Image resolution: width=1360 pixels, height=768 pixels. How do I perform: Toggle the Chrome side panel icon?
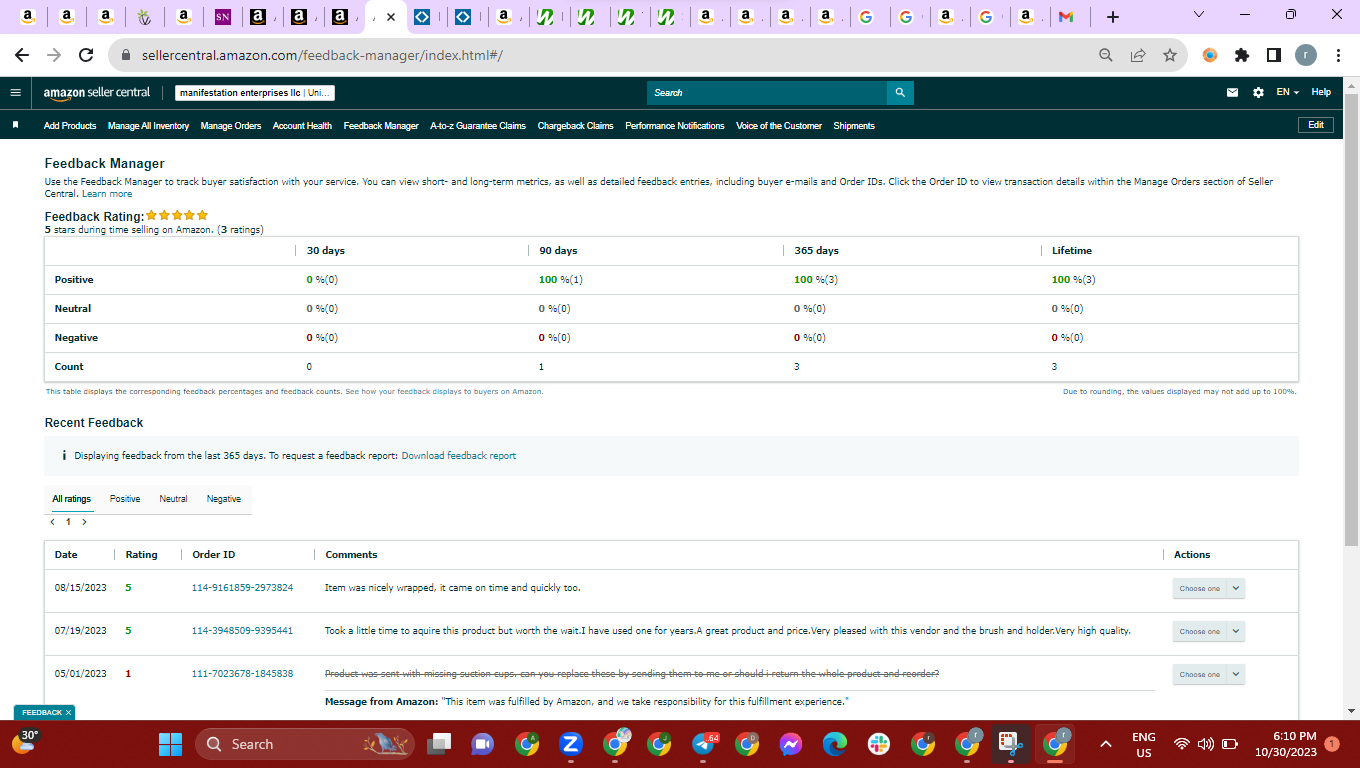pos(1274,55)
